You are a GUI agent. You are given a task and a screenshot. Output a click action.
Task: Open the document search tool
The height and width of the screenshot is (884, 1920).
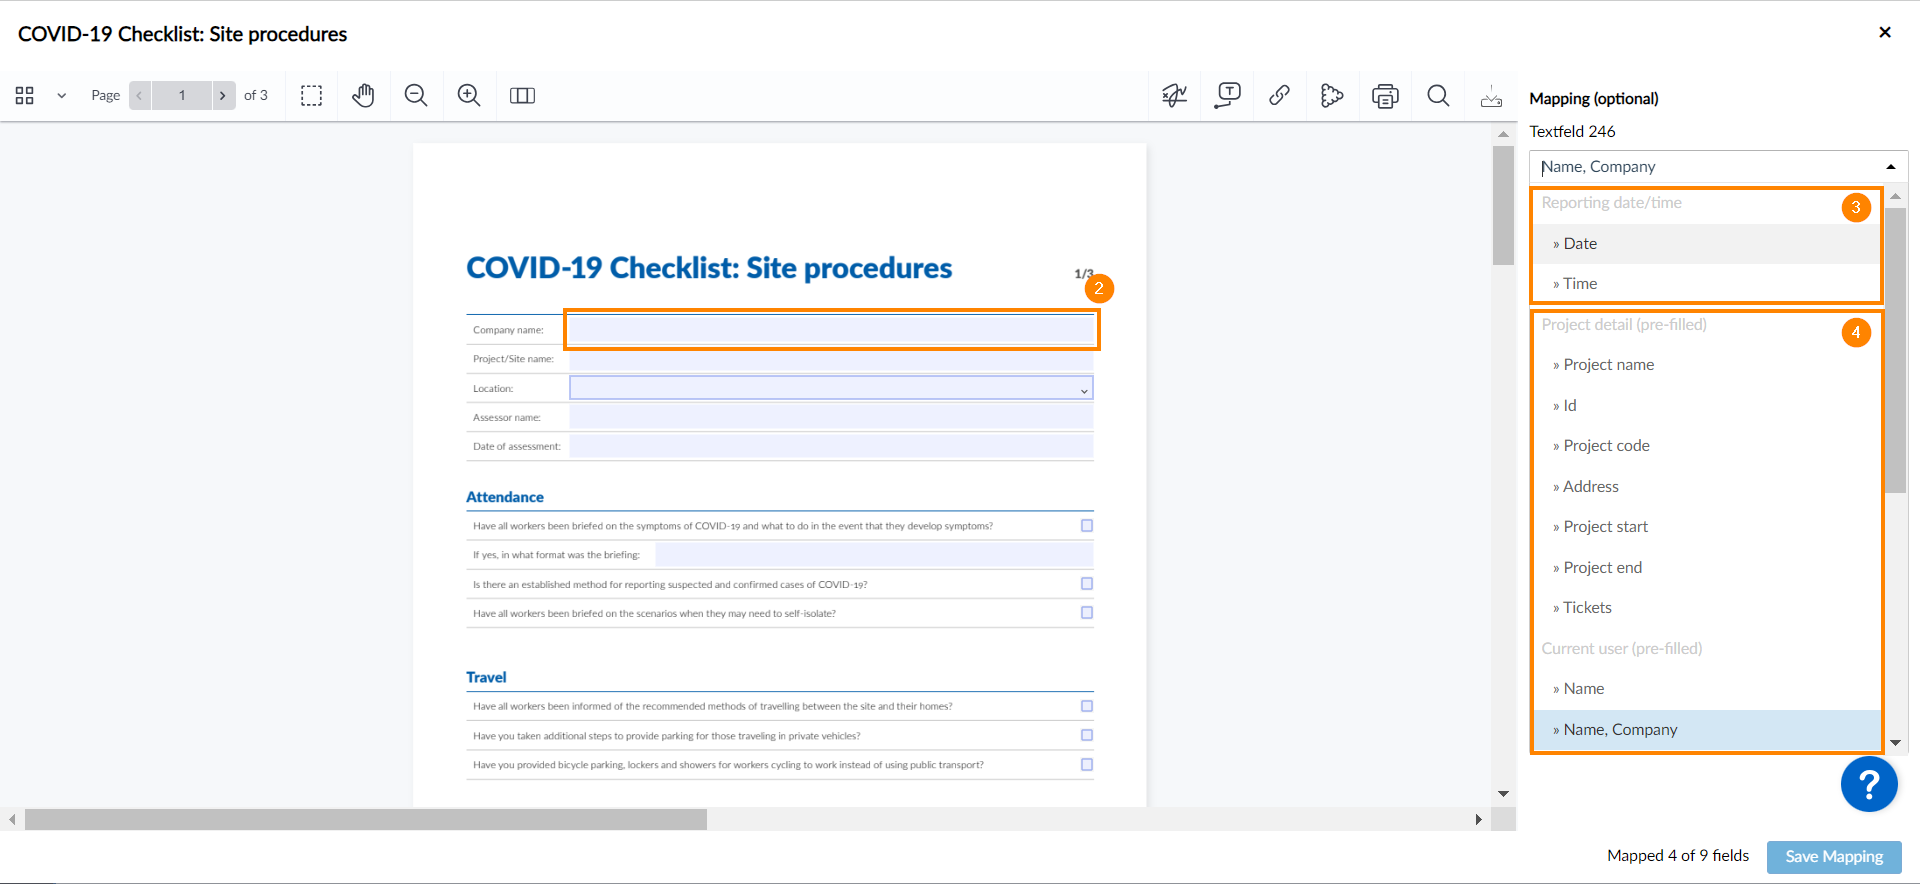coord(1438,96)
